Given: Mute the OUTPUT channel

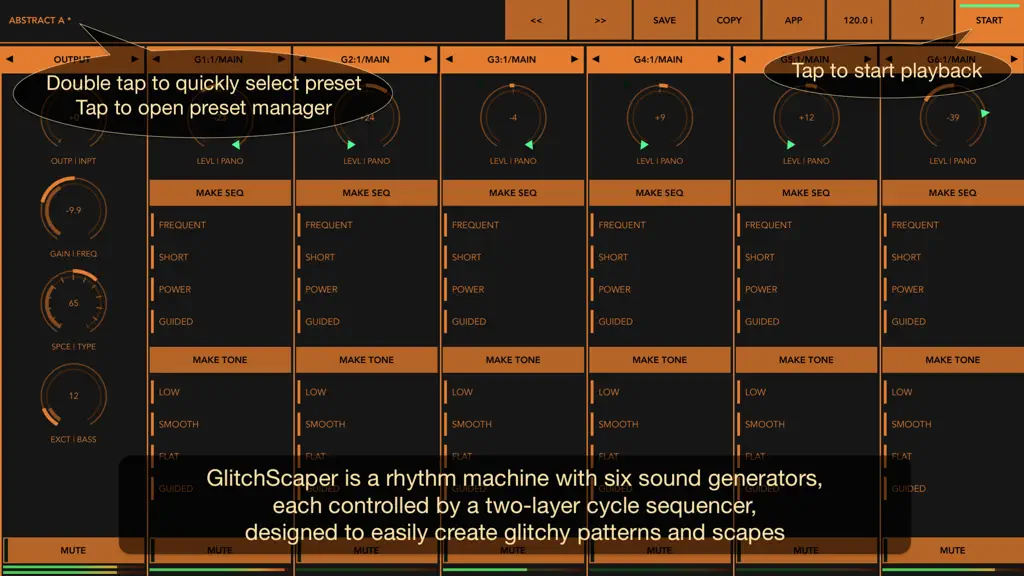Looking at the screenshot, I should [x=73, y=551].
